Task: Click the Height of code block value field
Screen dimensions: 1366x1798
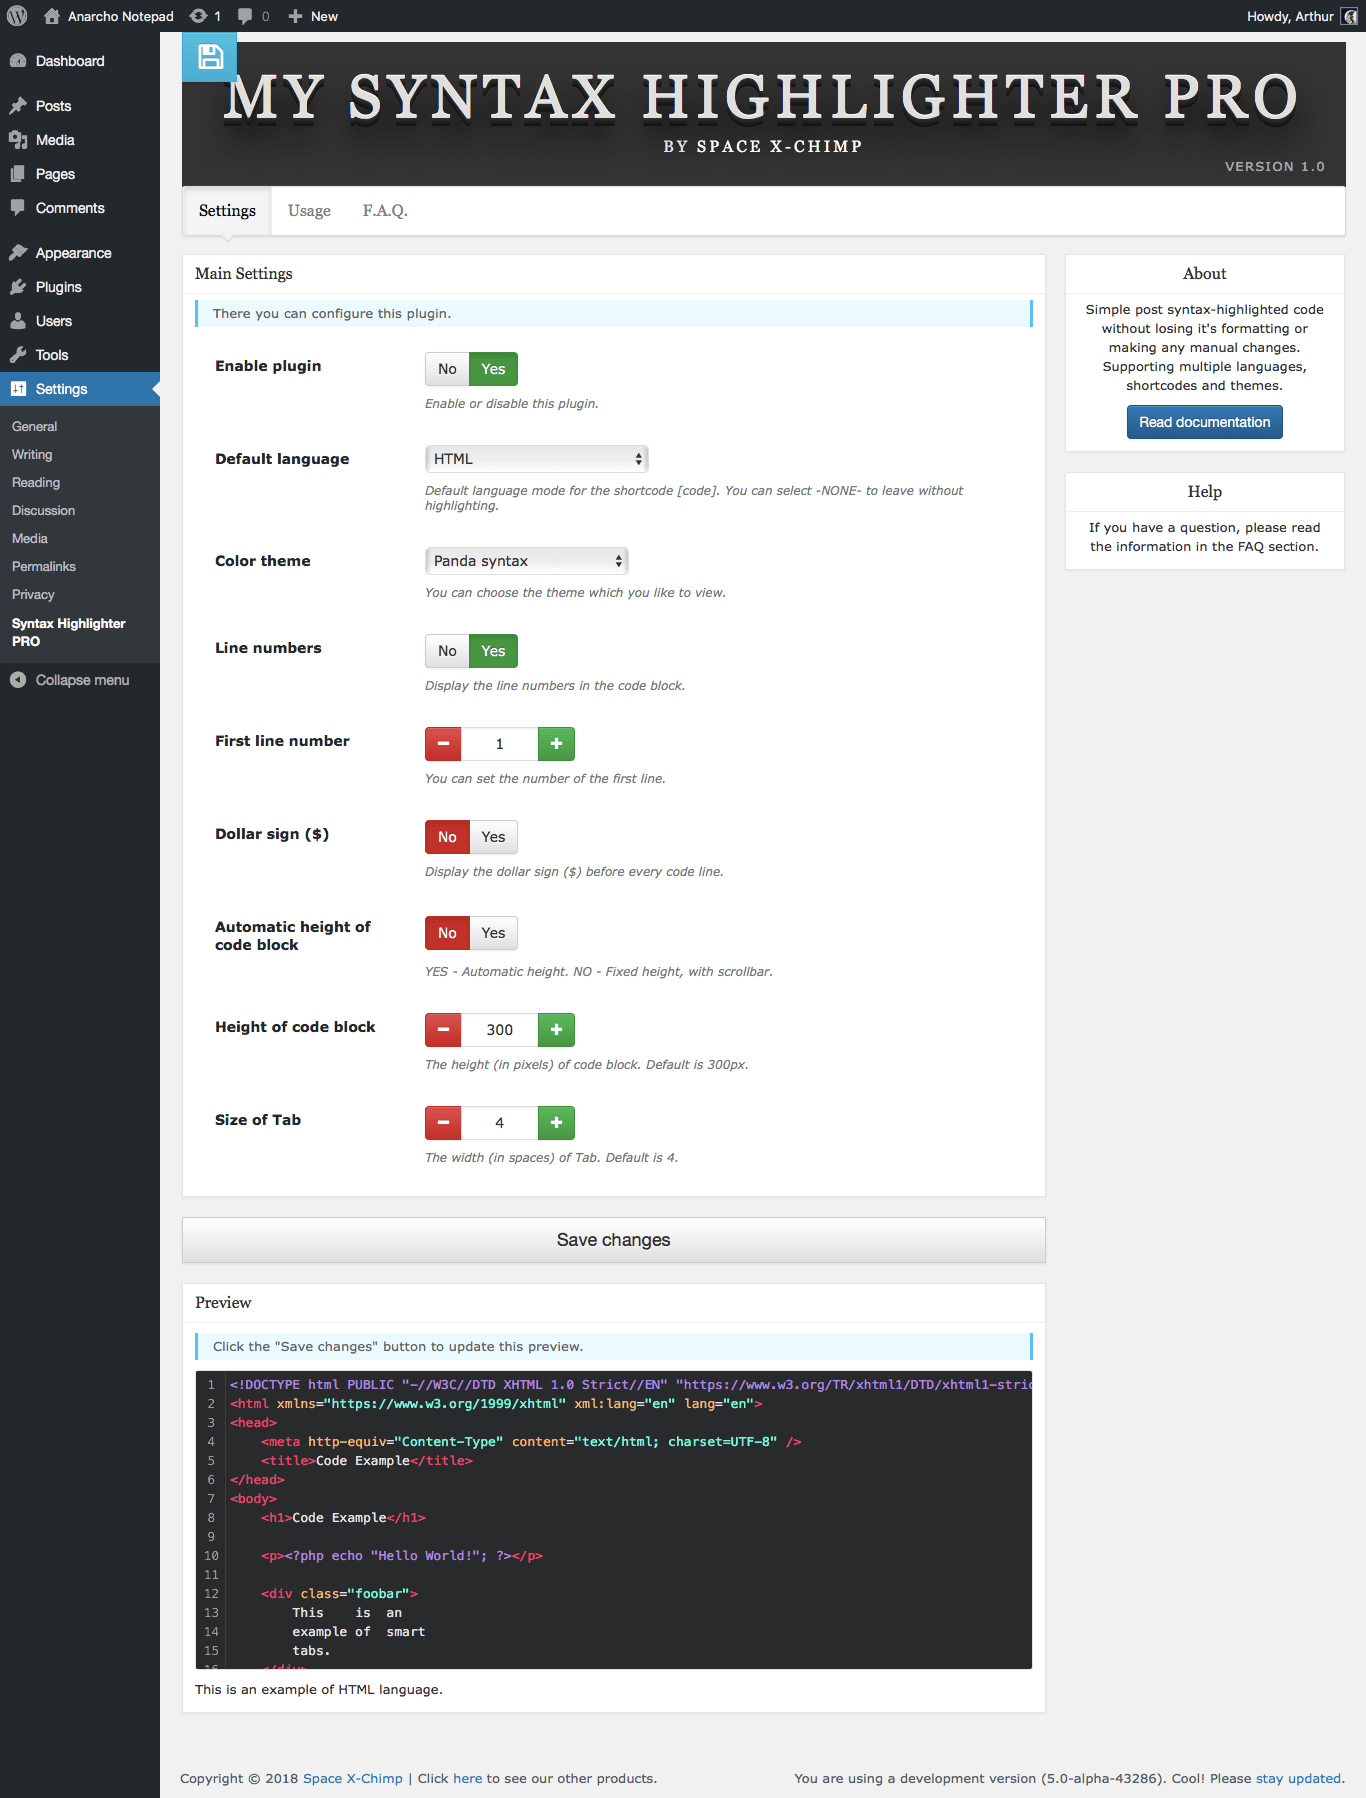Action: pos(500,1030)
